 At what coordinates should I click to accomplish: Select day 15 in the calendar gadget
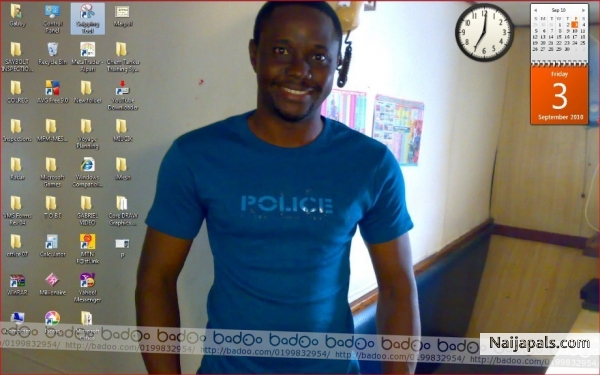(559, 37)
